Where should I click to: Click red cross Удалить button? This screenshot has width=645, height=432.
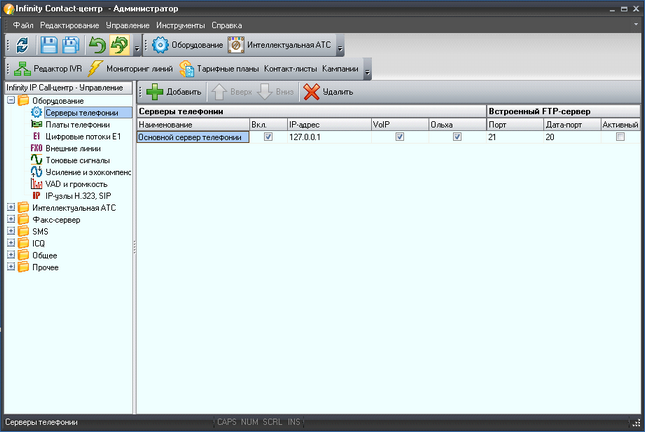tap(328, 92)
